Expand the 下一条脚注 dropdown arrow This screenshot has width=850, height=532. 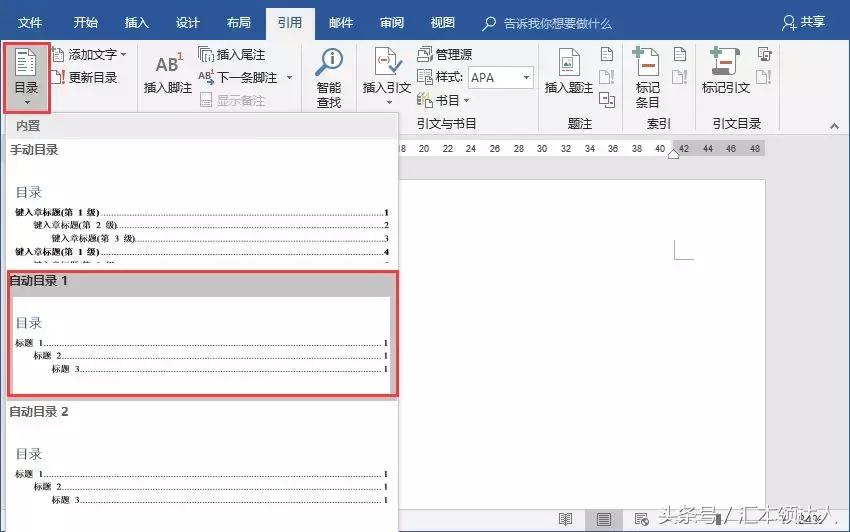[x=289, y=78]
